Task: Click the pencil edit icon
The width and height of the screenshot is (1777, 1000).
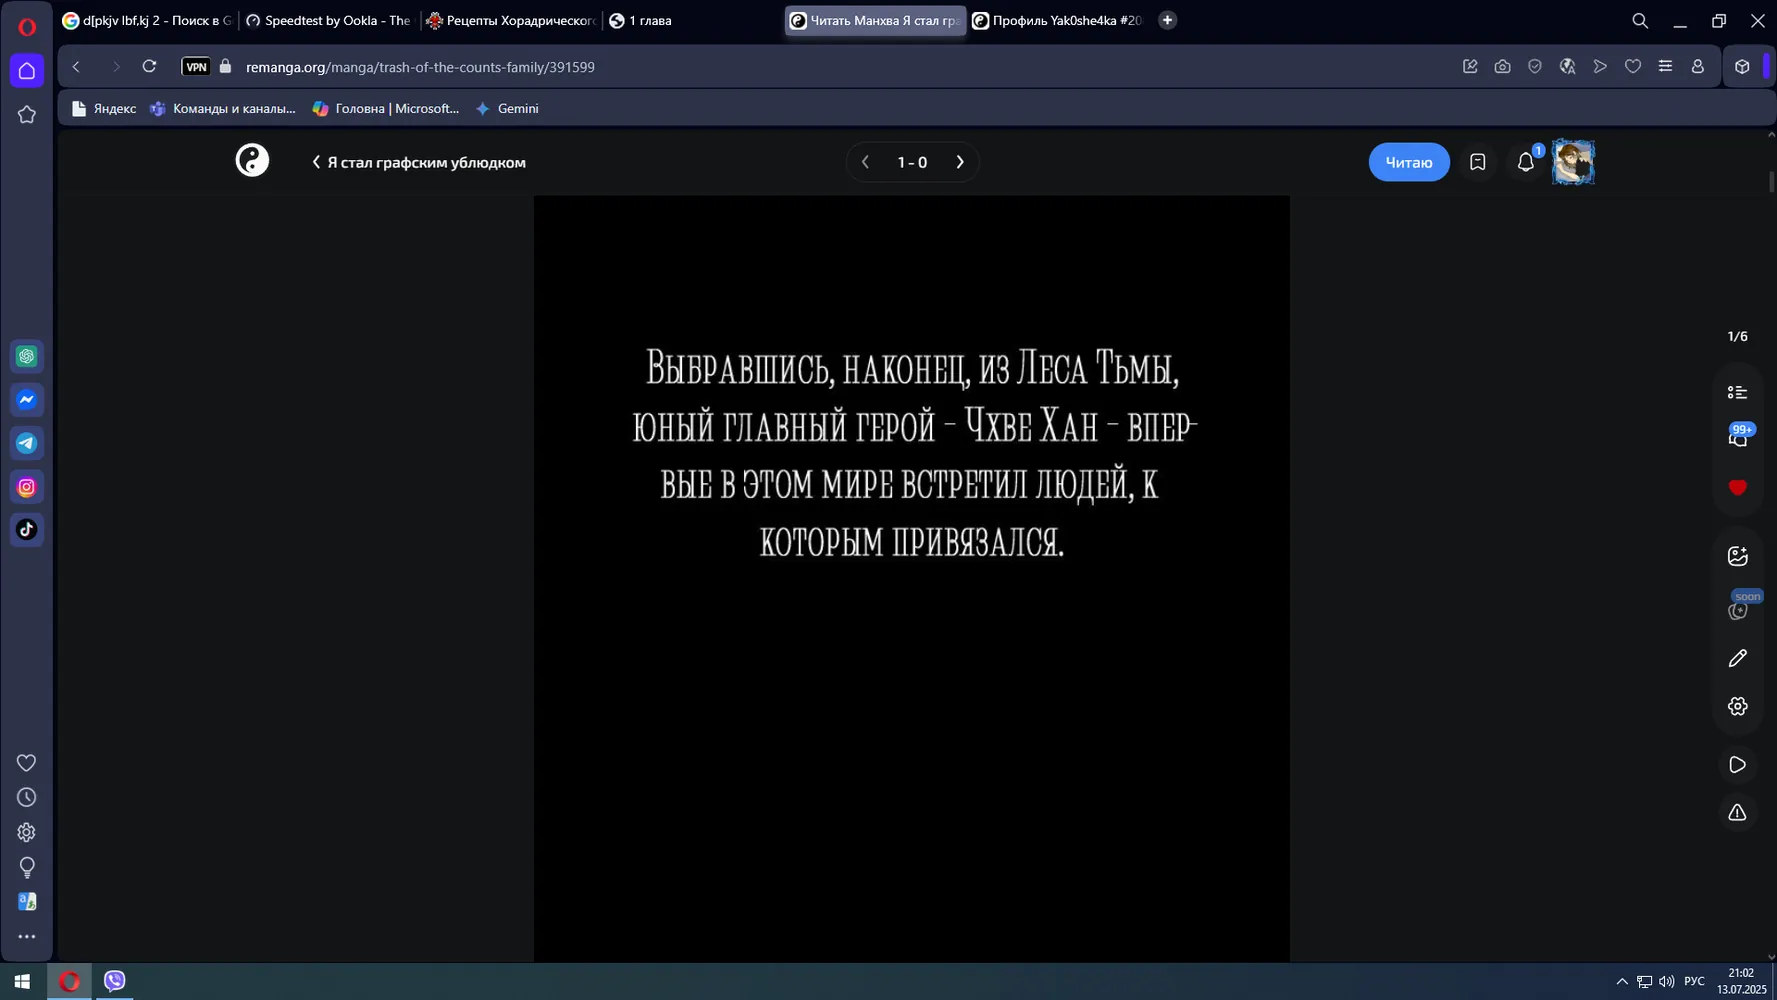Action: tap(1738, 658)
